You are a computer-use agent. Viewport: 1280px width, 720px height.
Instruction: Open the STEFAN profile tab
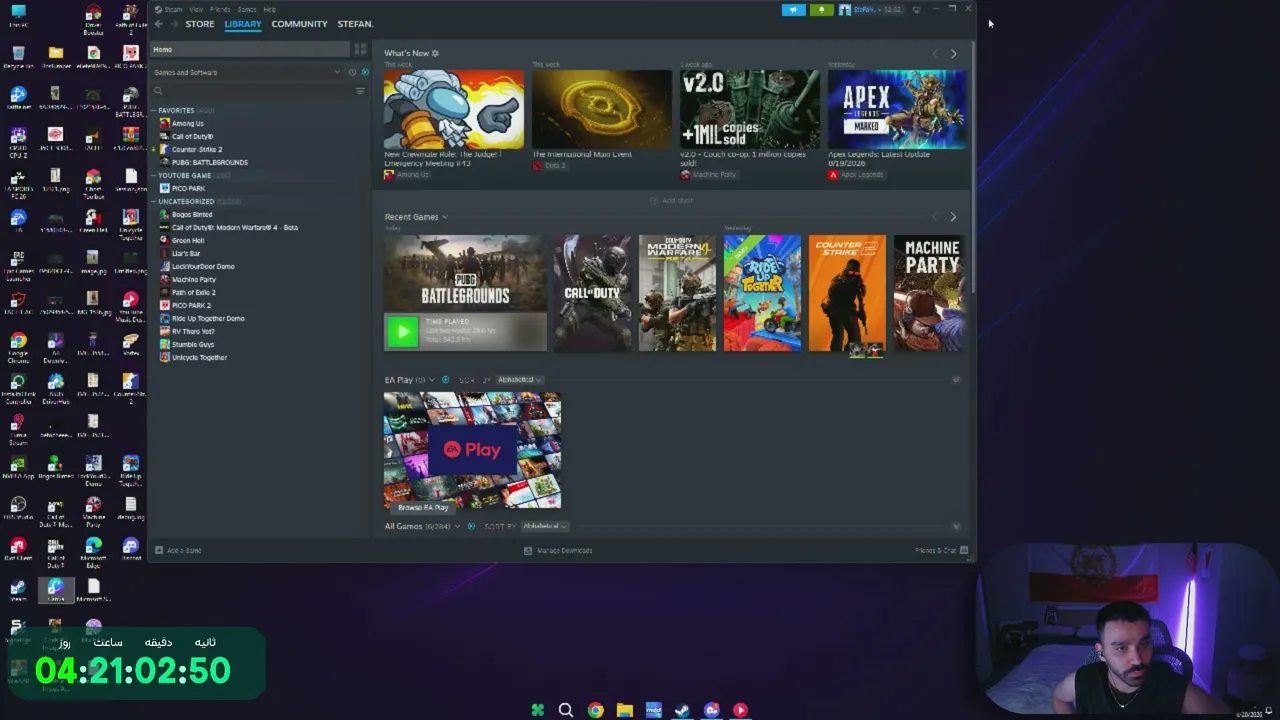(355, 24)
